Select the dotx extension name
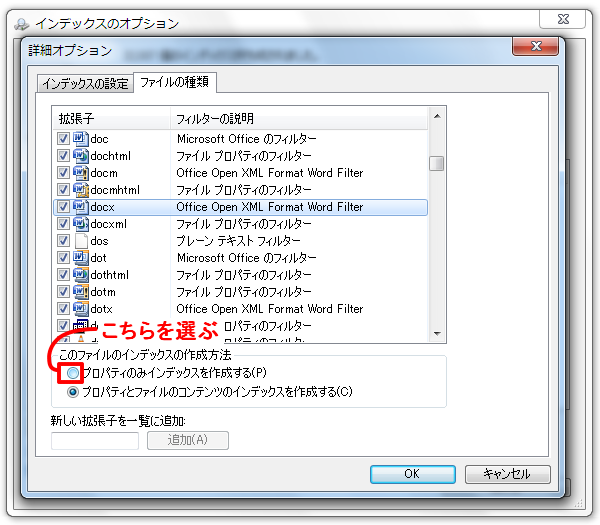Viewport: 600px width, 525px height. [102, 309]
